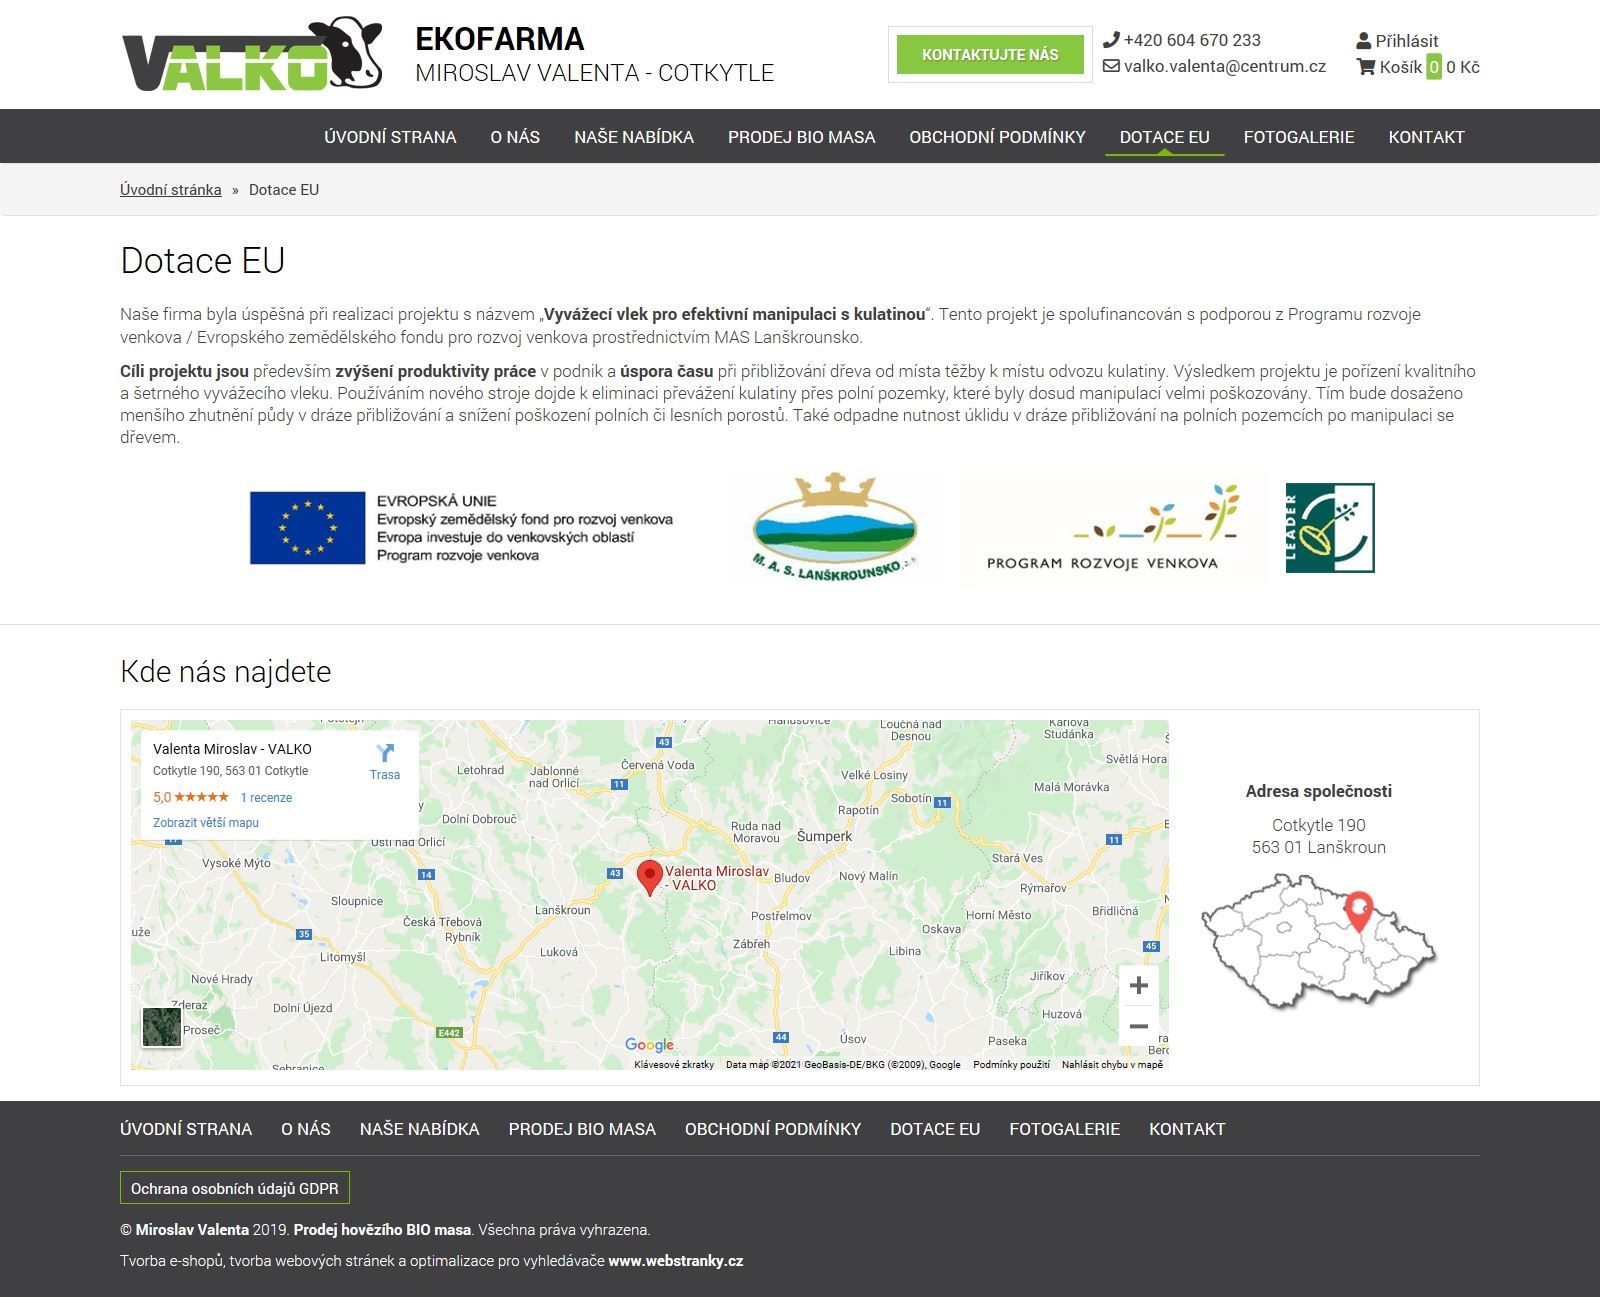The image size is (1600, 1297).
Task: Click the 1 recenze link
Action: pos(266,797)
